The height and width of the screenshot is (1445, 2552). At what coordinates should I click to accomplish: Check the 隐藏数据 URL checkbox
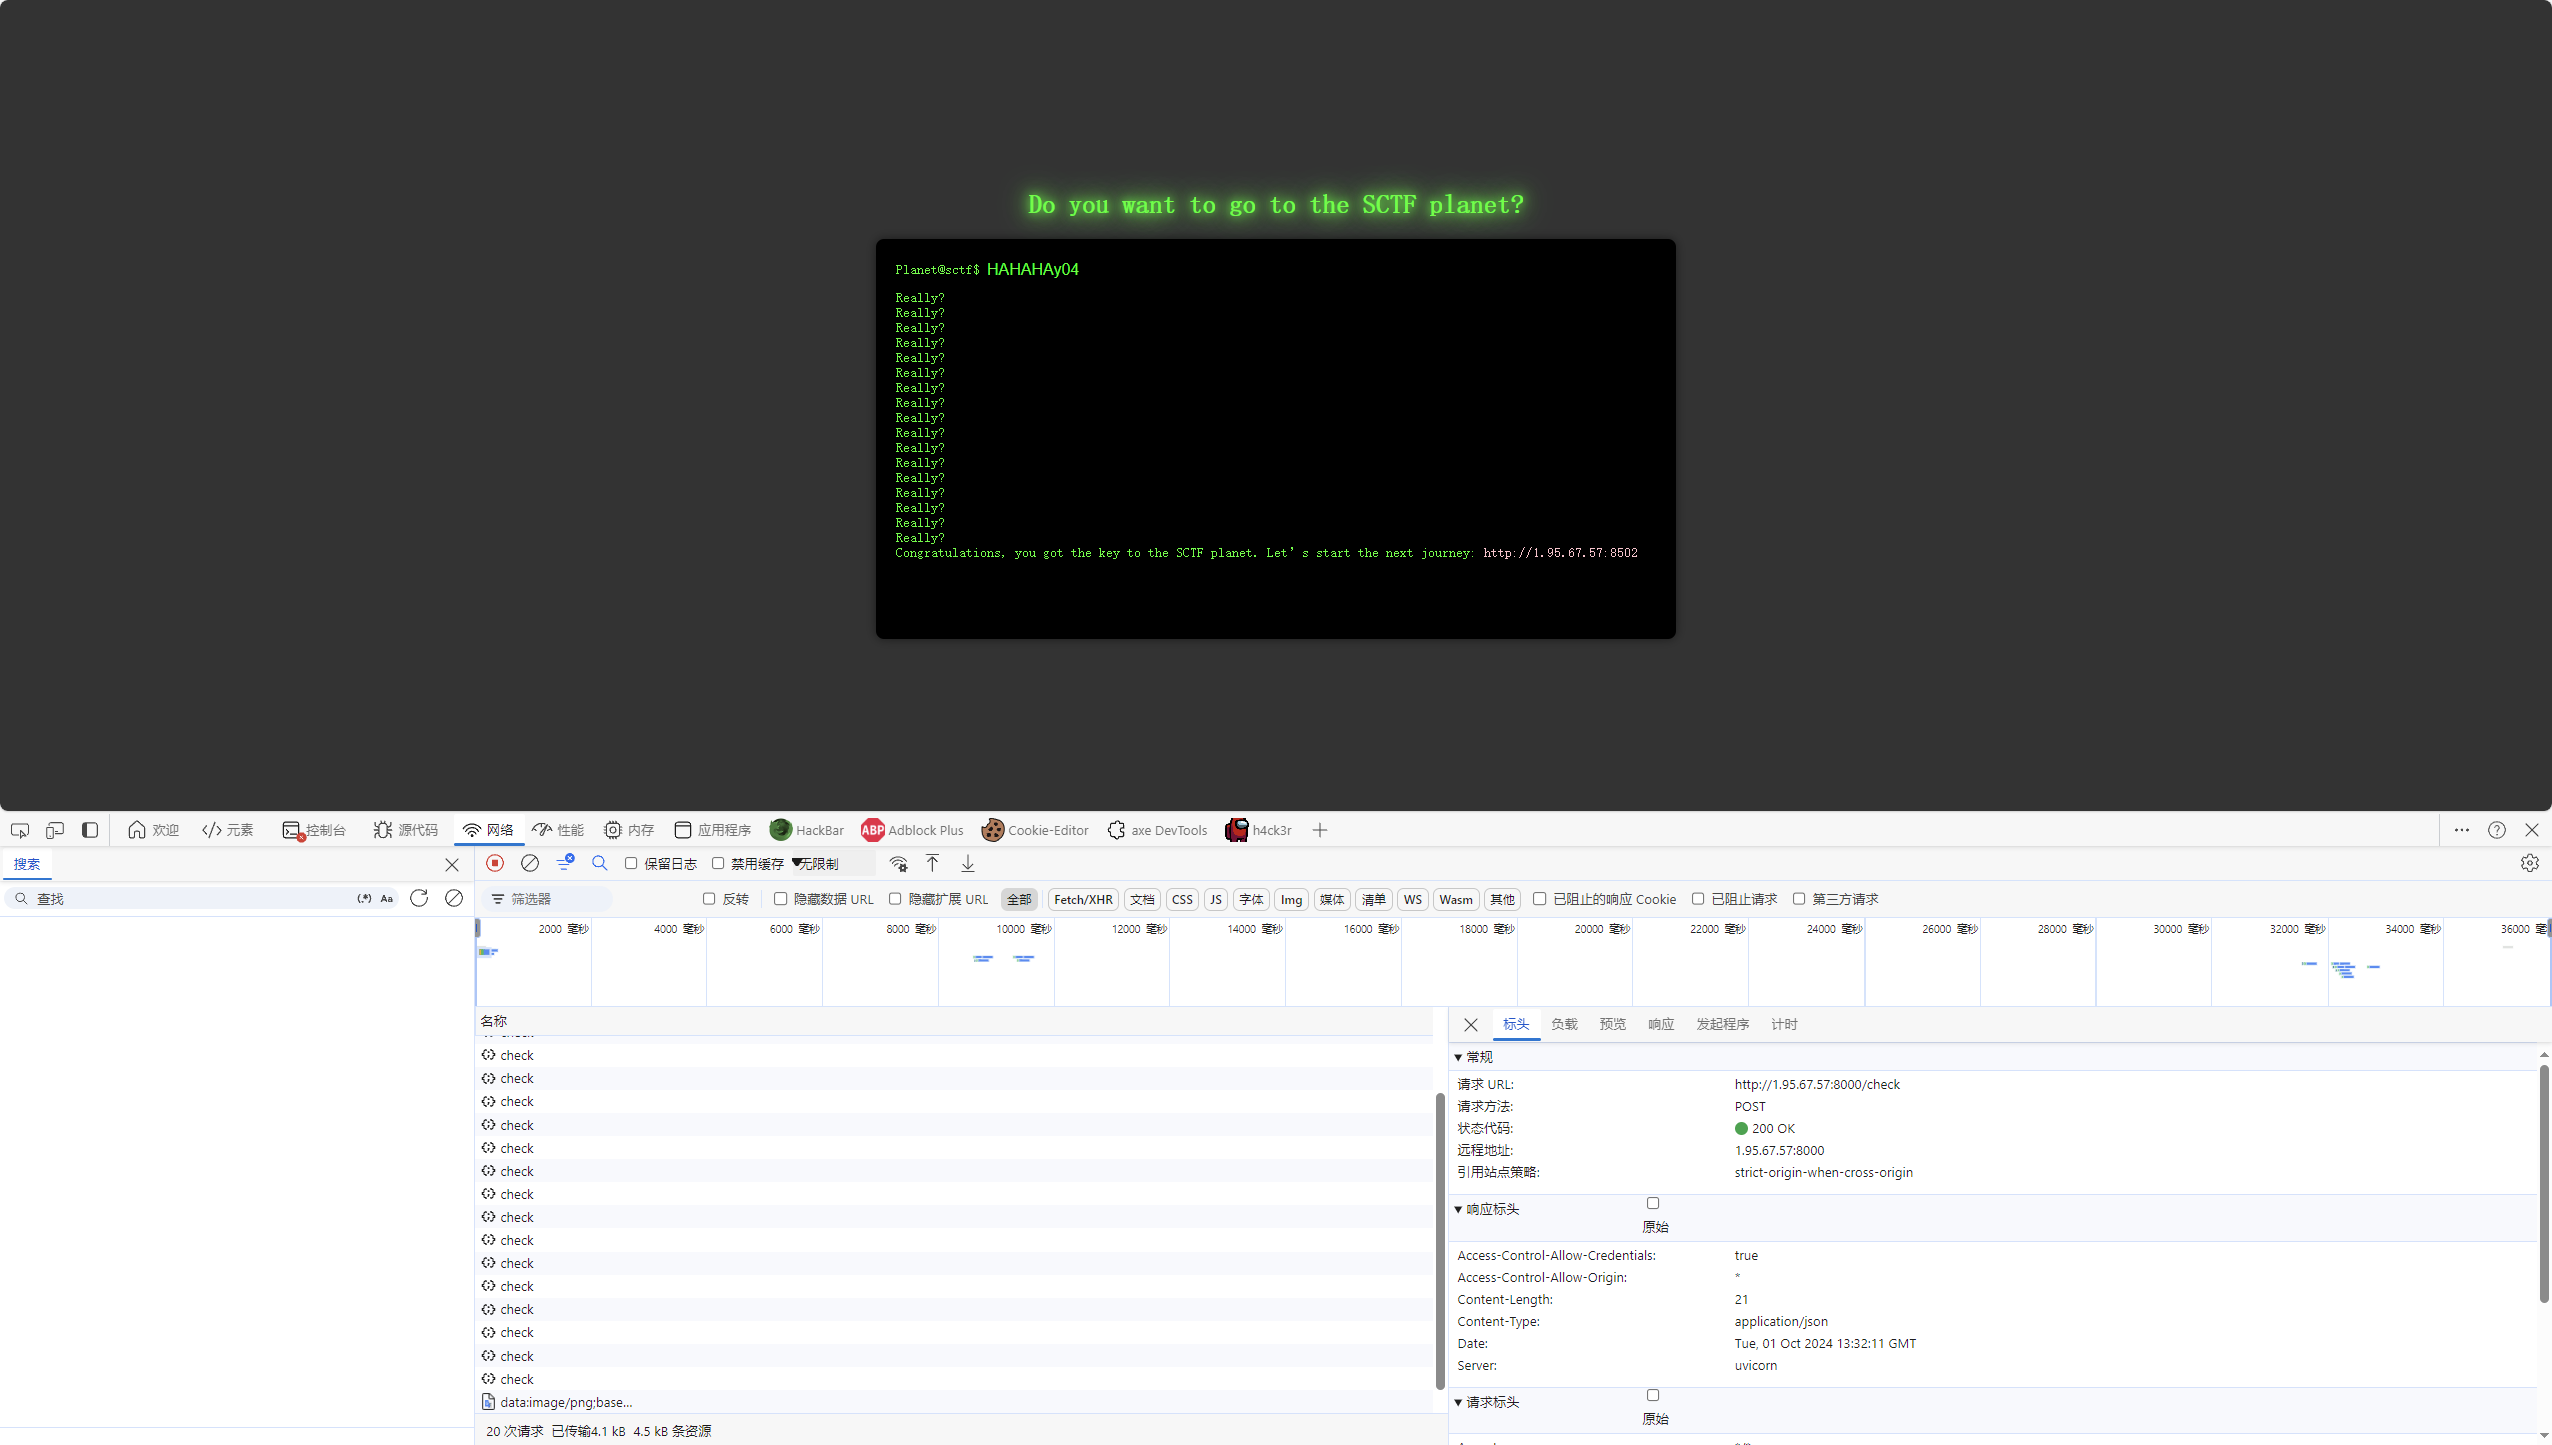click(x=781, y=899)
